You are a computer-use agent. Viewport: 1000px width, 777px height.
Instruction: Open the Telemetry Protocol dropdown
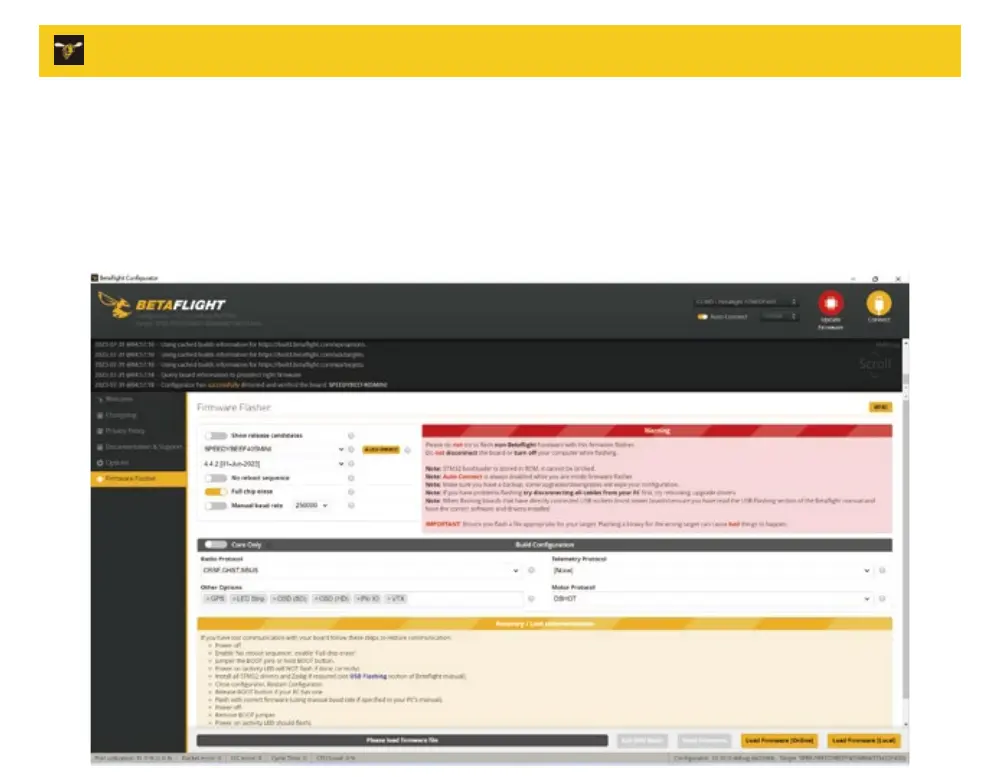tap(712, 570)
